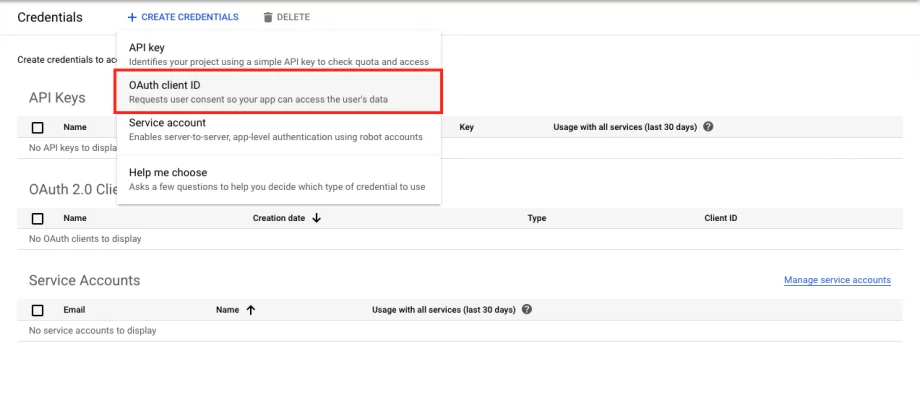Viewport: 920px width, 408px height.
Task: Tick the OAuth 2.0 Clients select-all checkbox
Action: click(x=38, y=218)
